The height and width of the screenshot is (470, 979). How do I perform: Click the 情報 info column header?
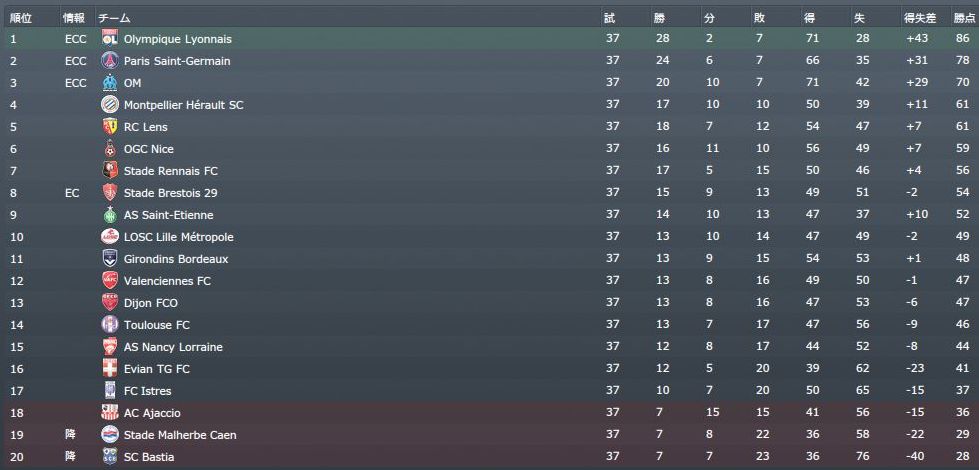tap(74, 18)
